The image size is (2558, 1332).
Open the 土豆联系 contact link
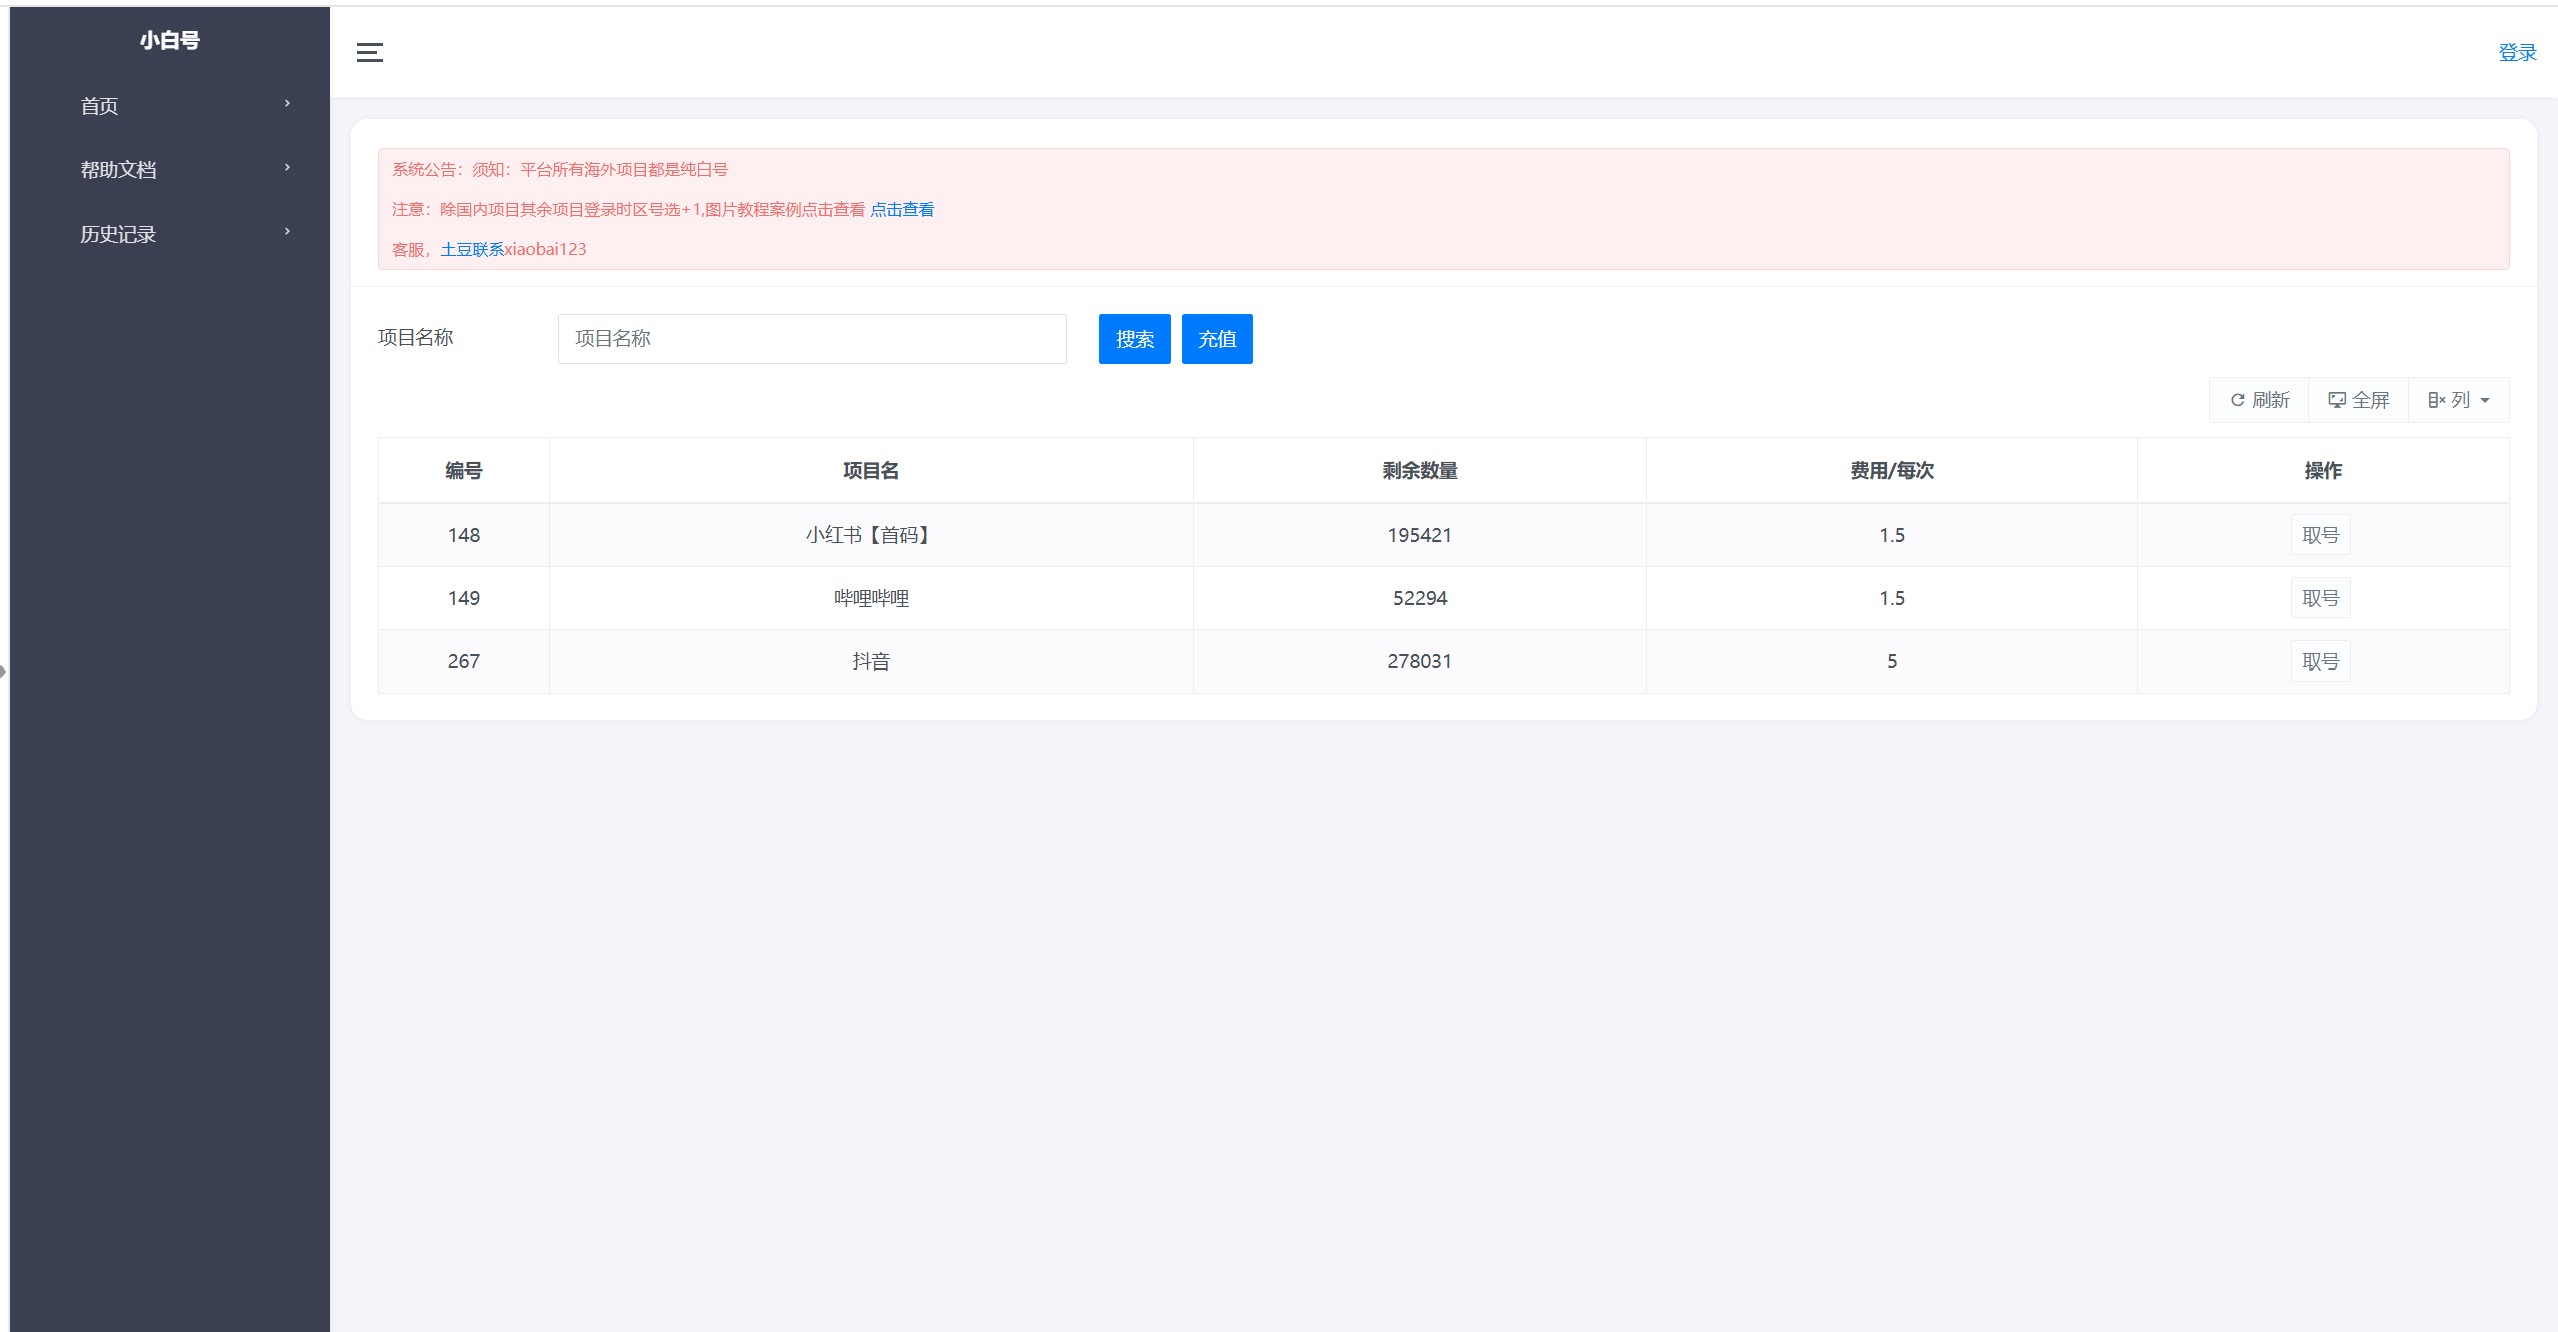pyautogui.click(x=472, y=250)
